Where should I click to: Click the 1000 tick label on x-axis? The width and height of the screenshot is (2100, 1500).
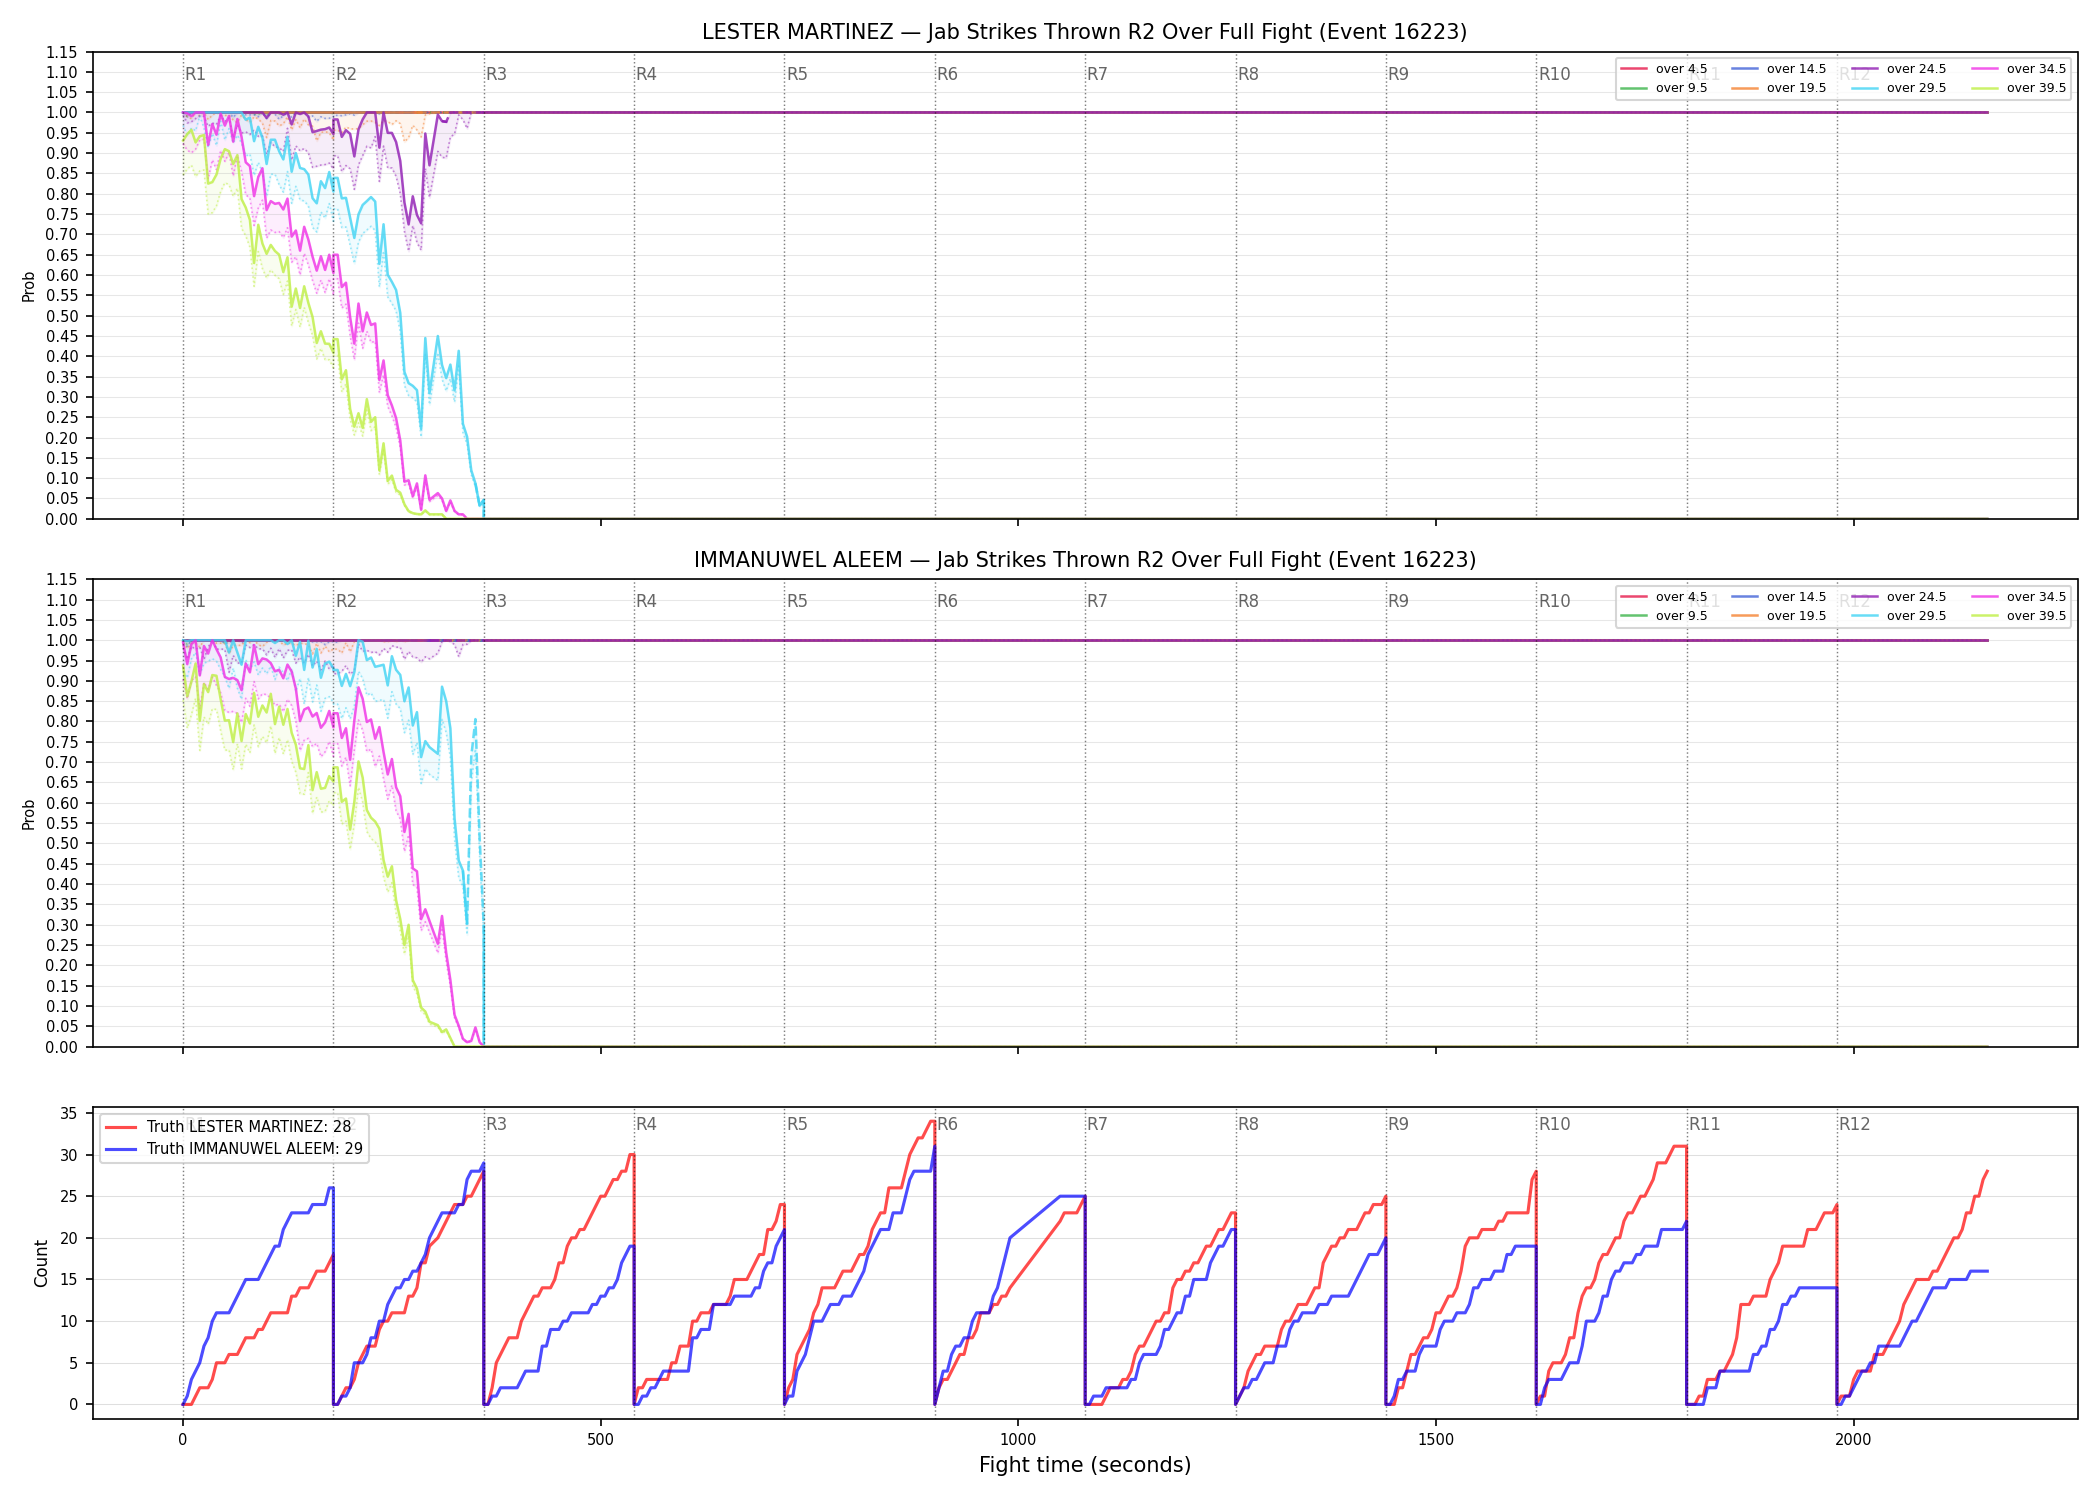pos(1018,1440)
